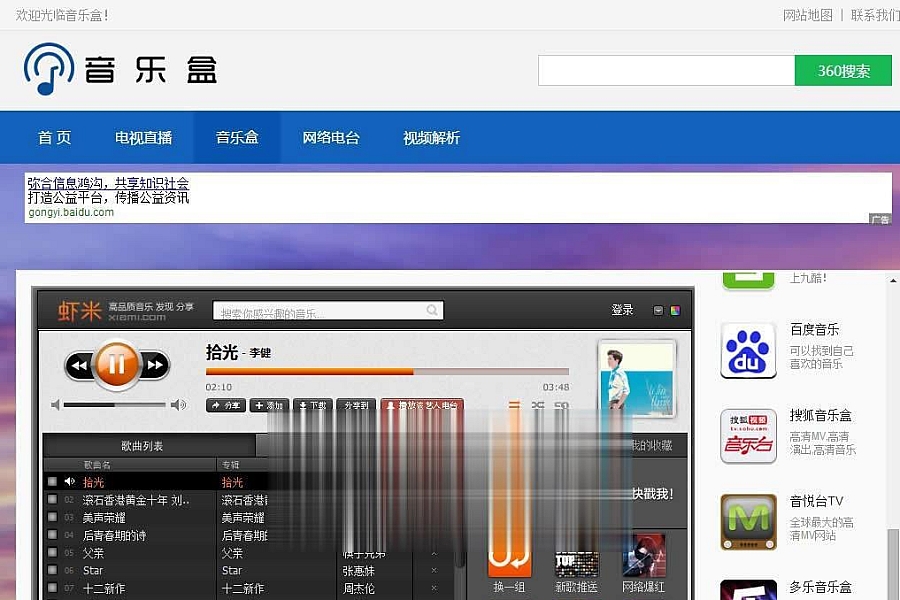
Task: Click the 360搜索 search button
Action: (x=843, y=71)
